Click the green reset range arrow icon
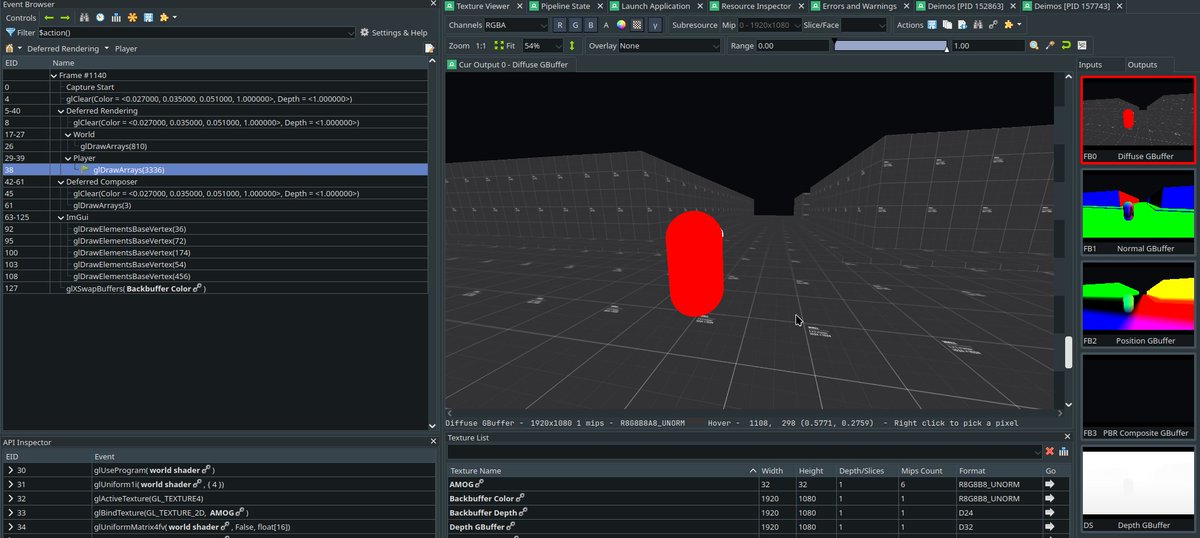This screenshot has width=1200, height=538. 1066,46
